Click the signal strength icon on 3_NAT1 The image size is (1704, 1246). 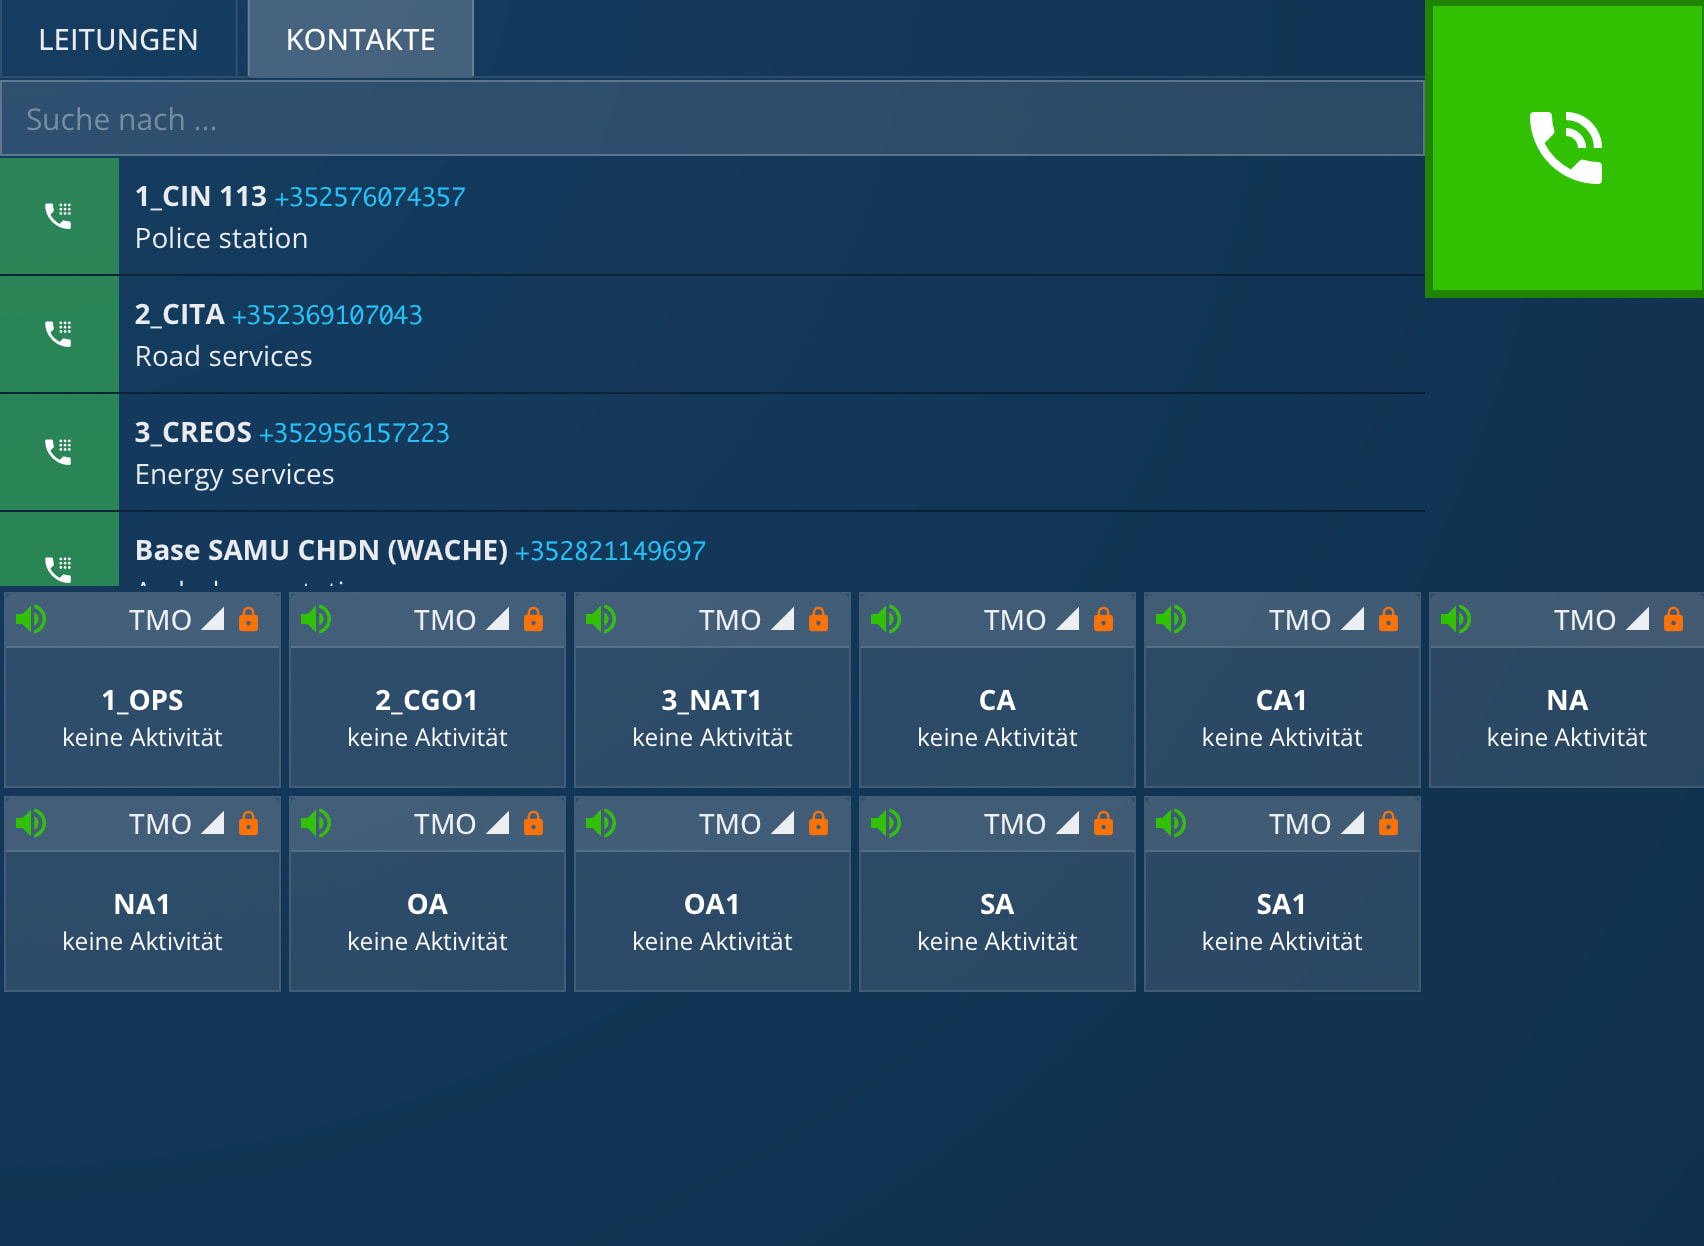point(783,620)
